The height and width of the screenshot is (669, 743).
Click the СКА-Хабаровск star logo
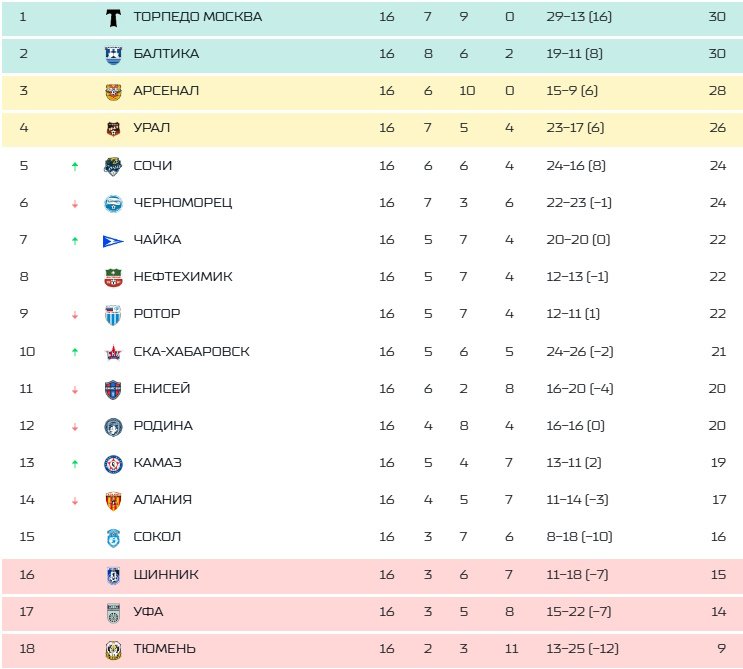113,352
